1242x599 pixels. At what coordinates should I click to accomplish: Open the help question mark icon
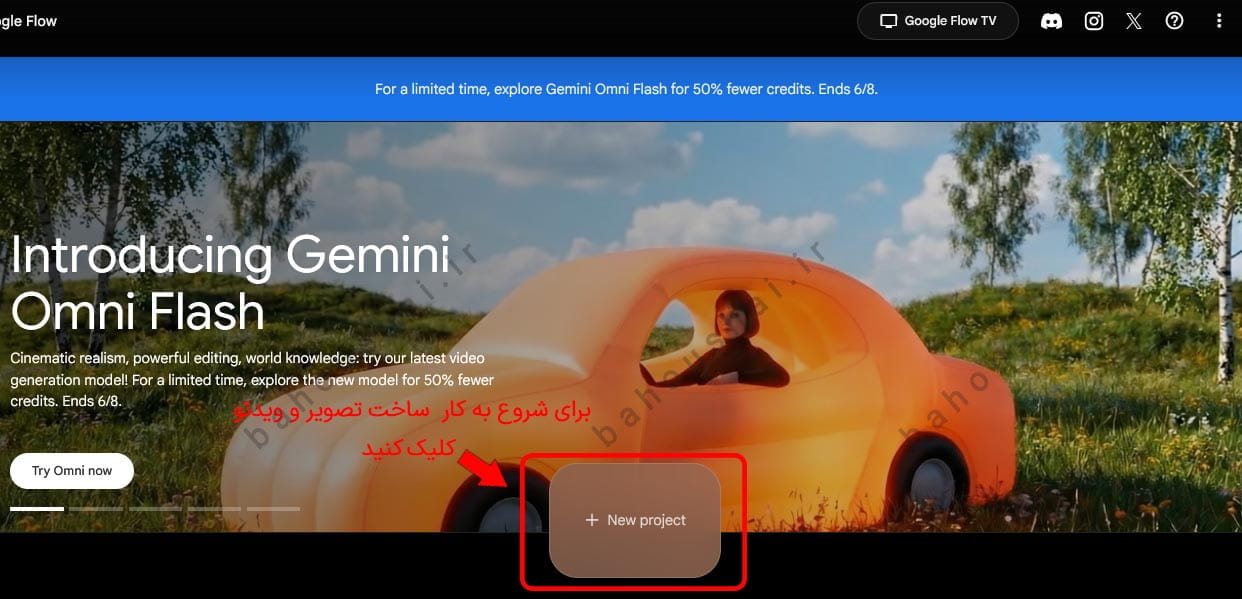[1175, 21]
